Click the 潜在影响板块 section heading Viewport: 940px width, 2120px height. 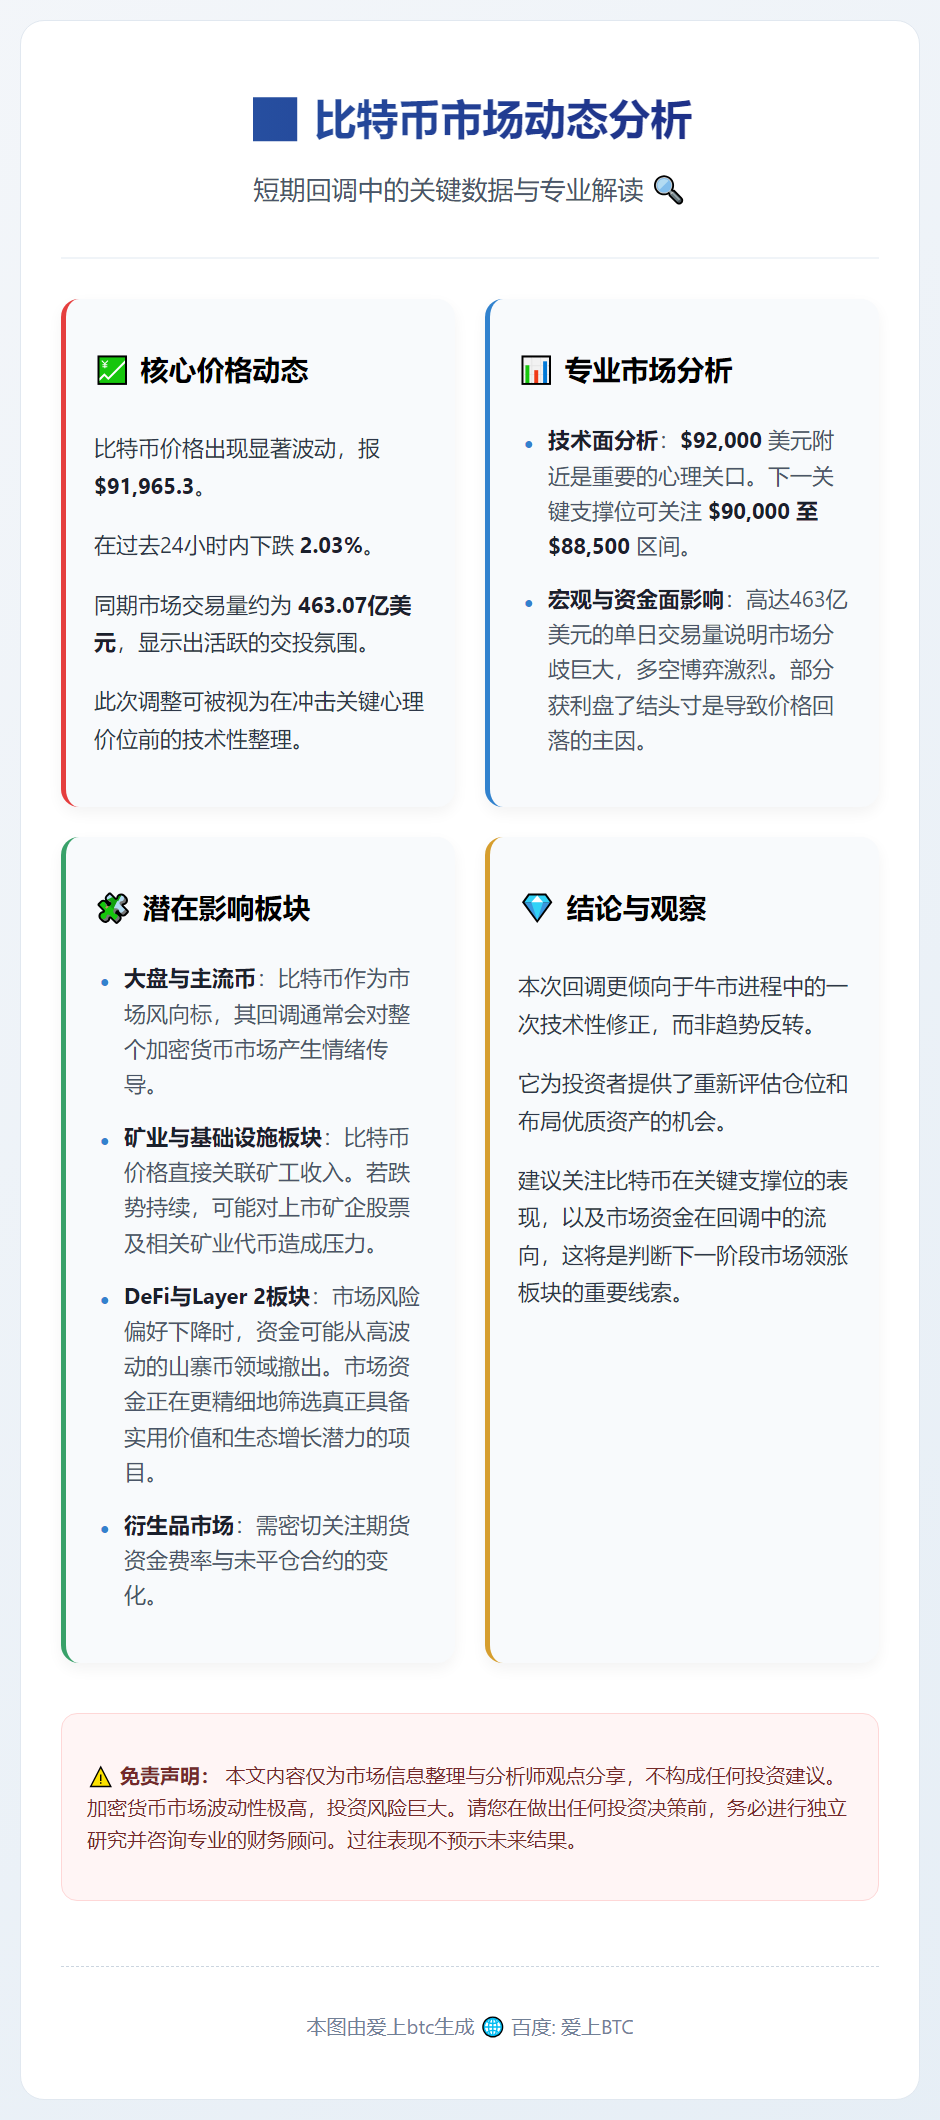point(226,908)
